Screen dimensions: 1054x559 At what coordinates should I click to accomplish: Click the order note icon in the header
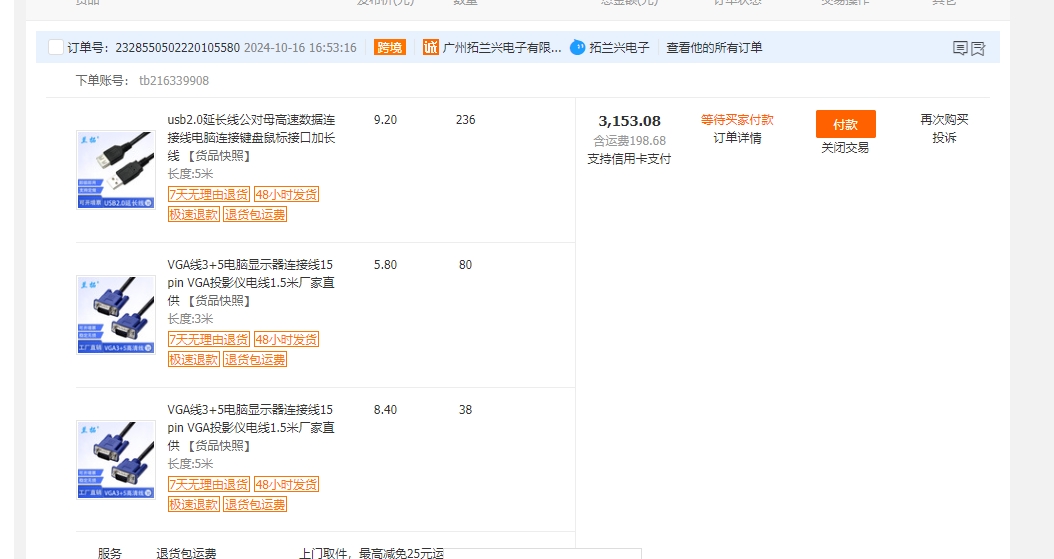point(960,48)
